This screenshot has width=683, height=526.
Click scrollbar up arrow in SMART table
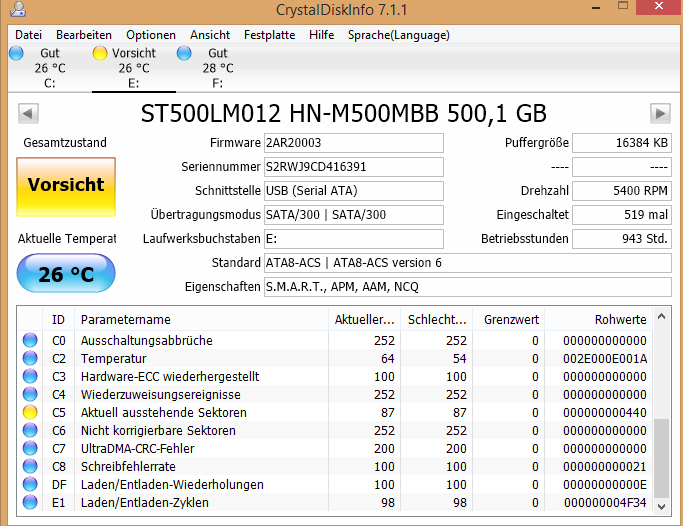(661, 317)
